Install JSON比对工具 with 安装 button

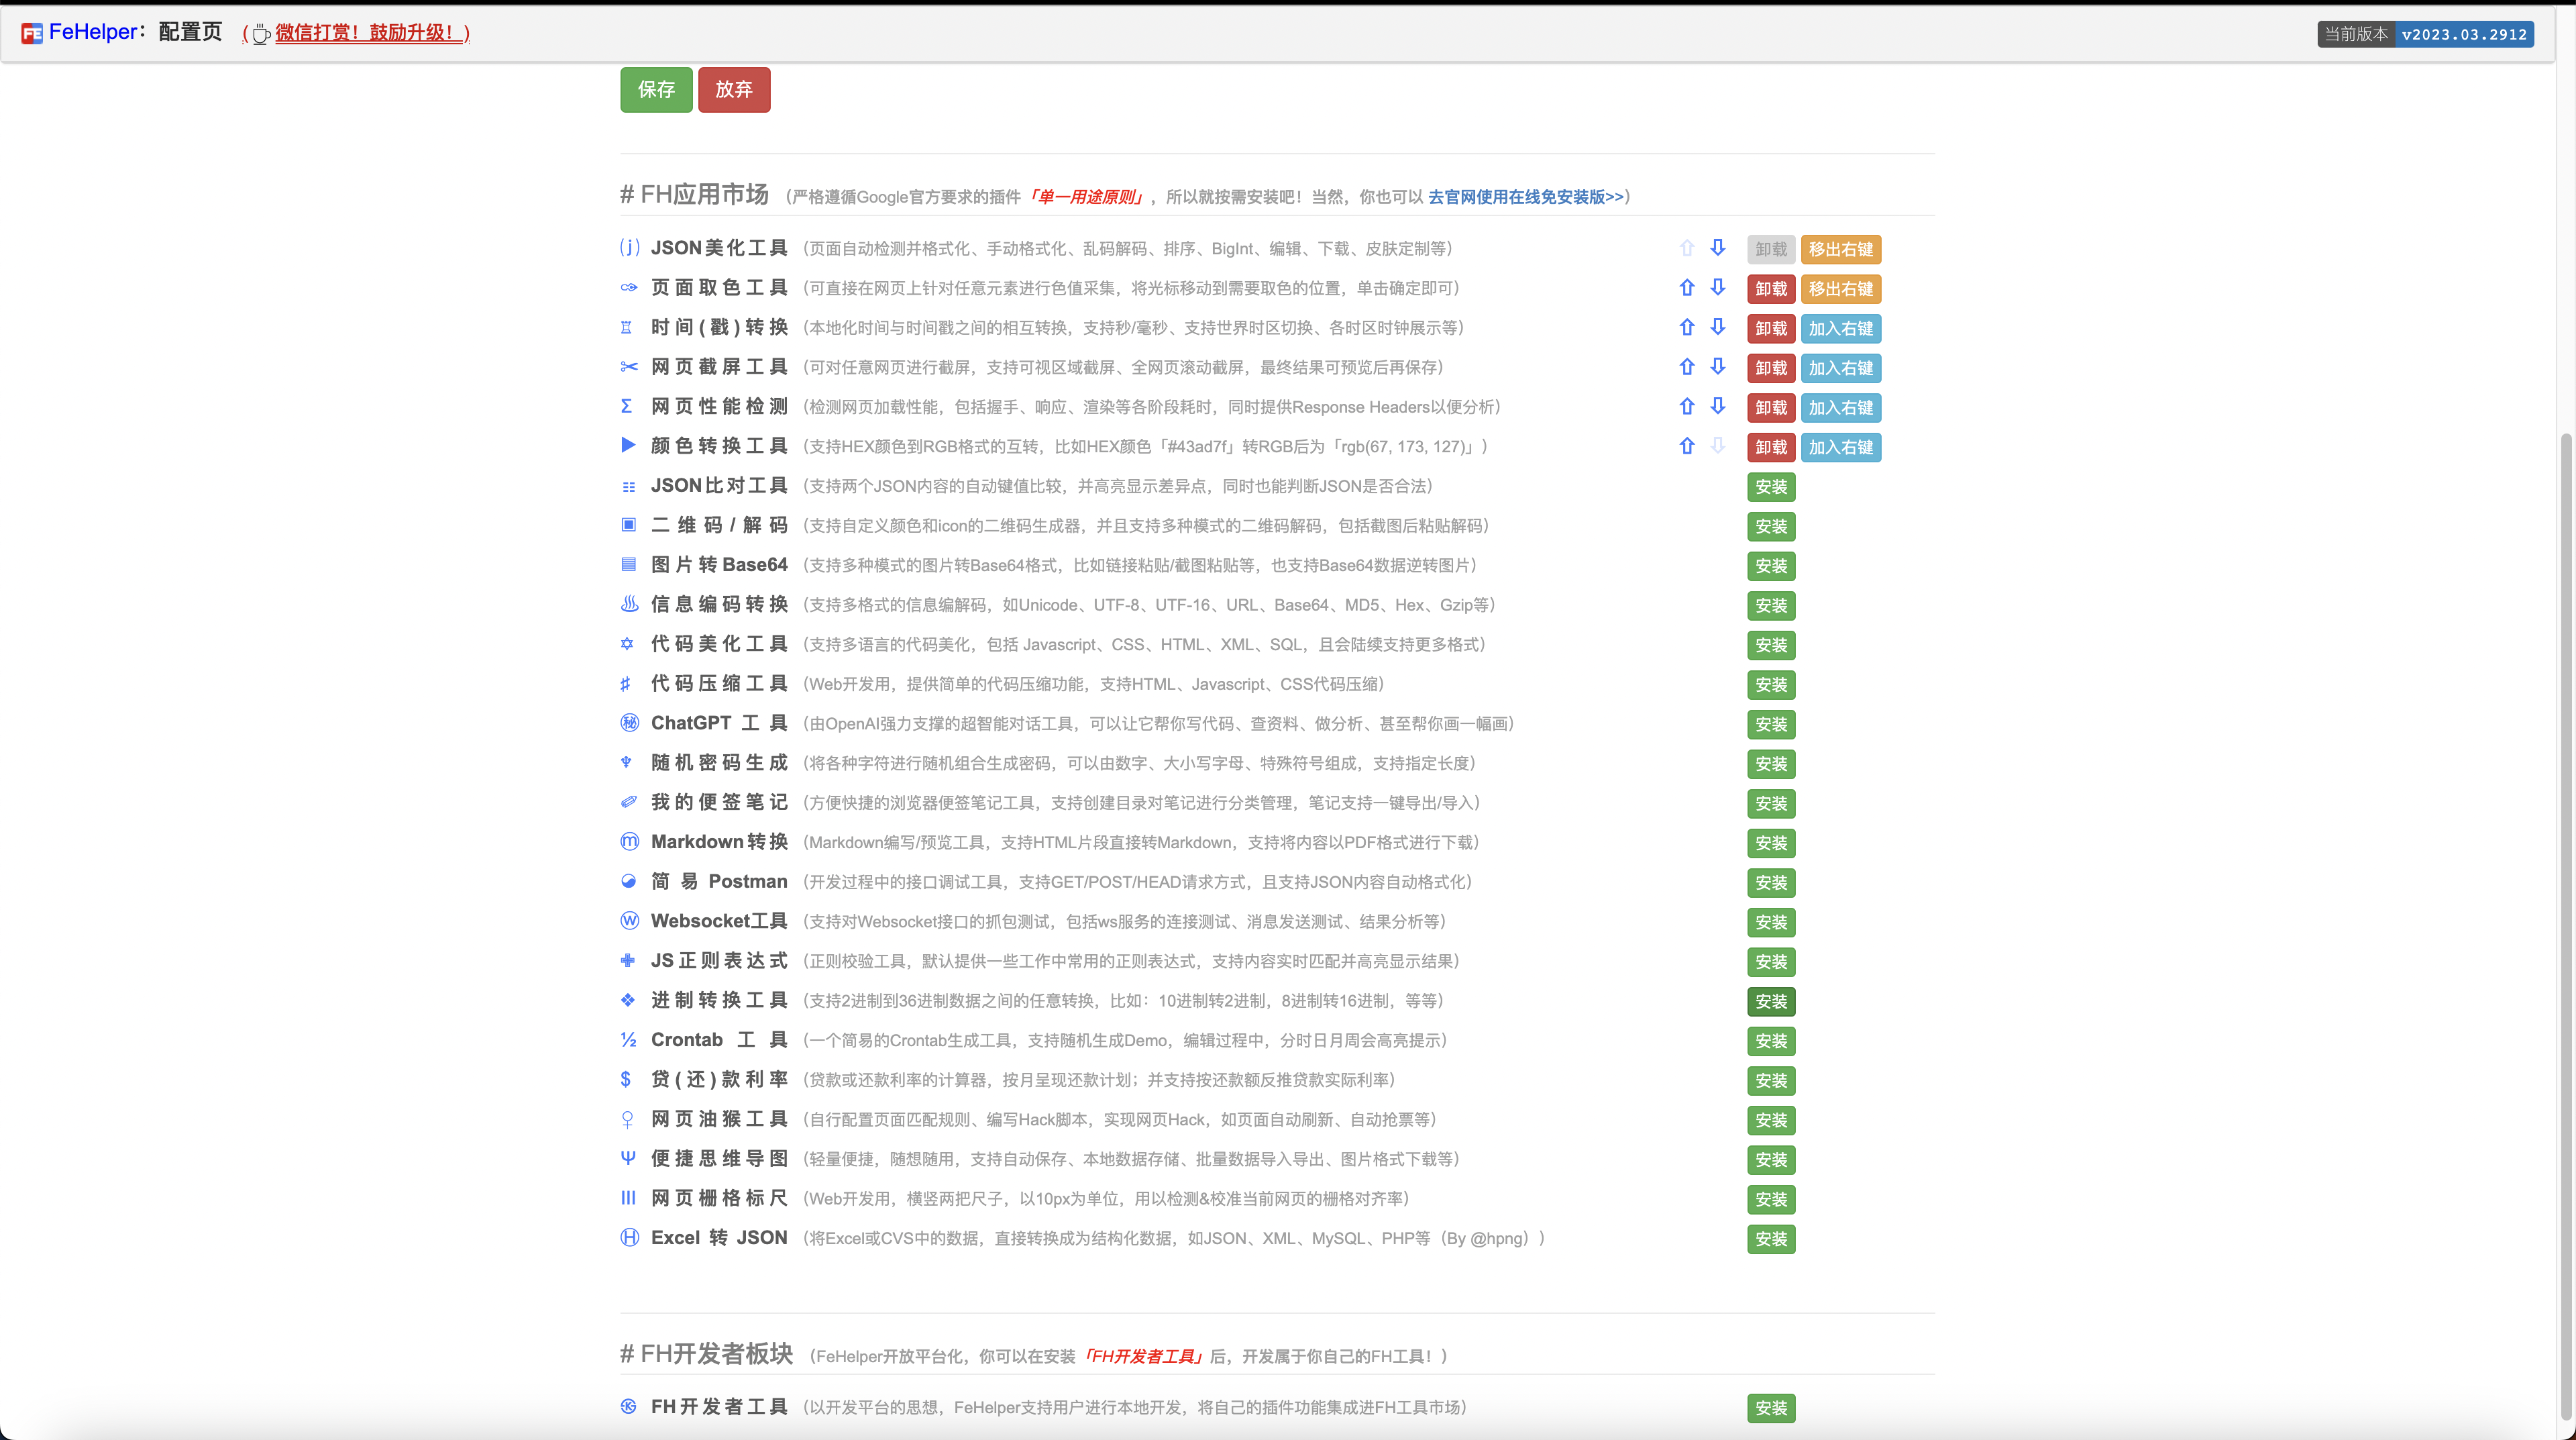click(1771, 487)
